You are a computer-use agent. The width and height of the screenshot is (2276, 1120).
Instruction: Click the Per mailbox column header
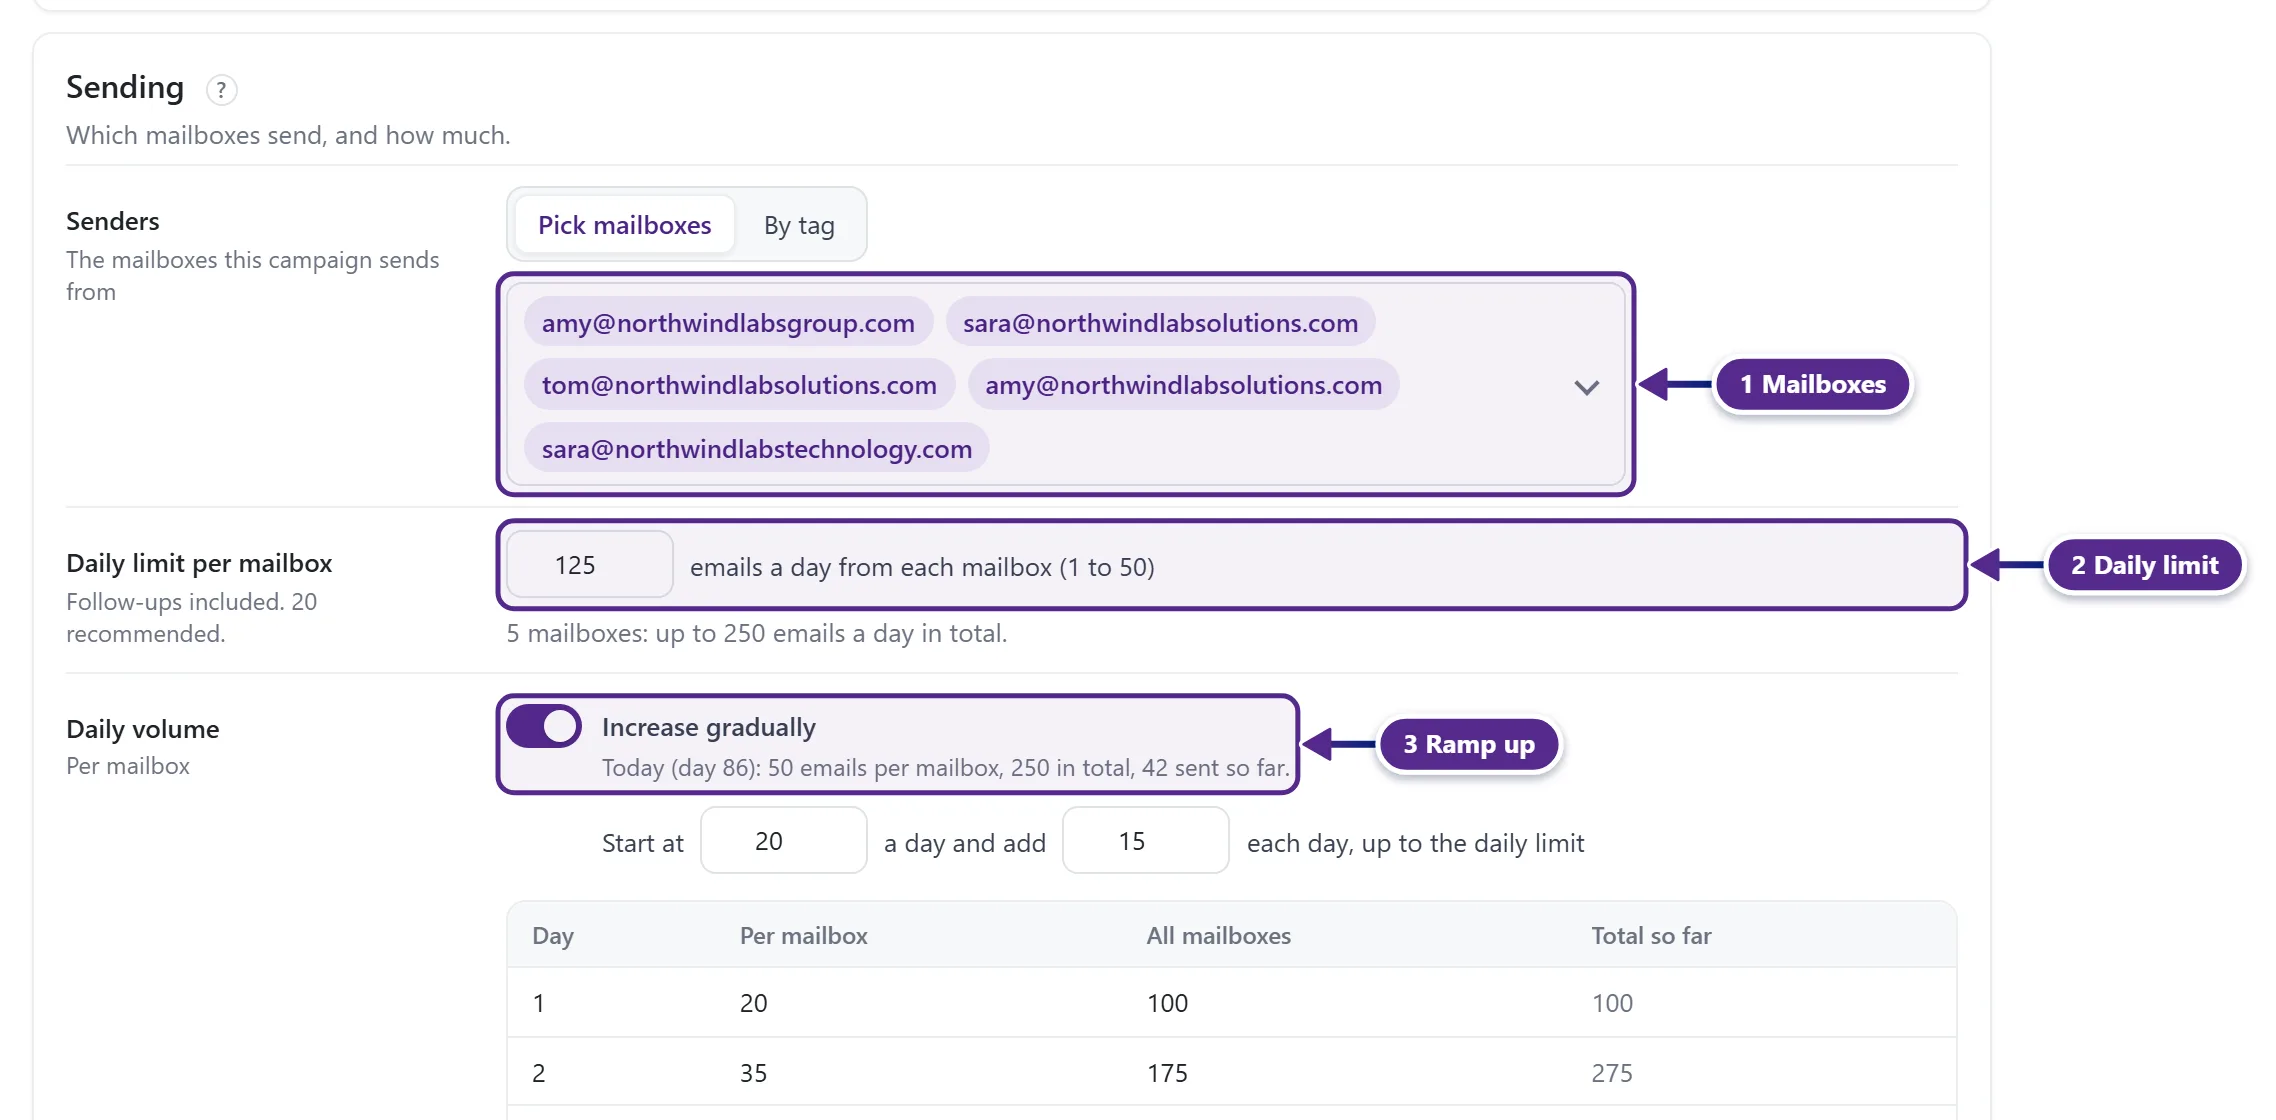(x=804, y=936)
